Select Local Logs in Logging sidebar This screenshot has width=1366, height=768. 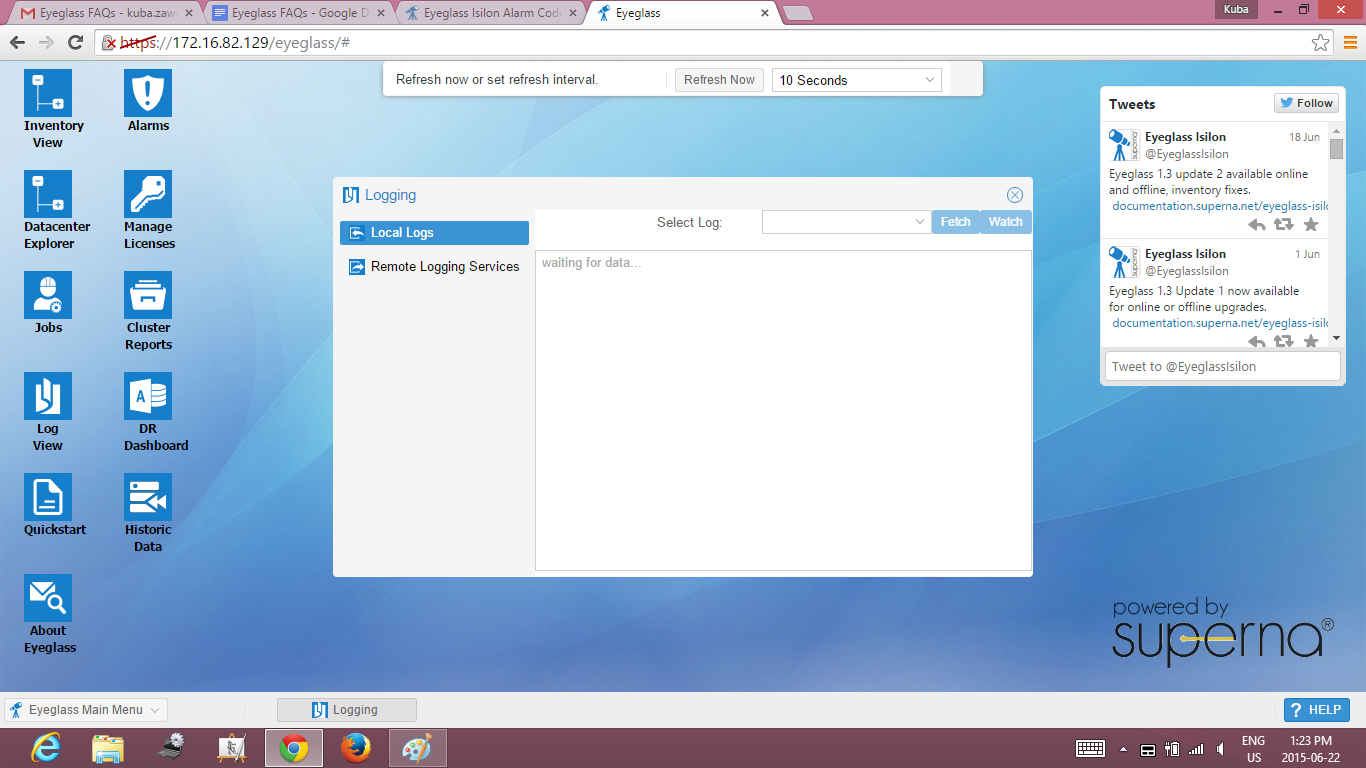(434, 233)
